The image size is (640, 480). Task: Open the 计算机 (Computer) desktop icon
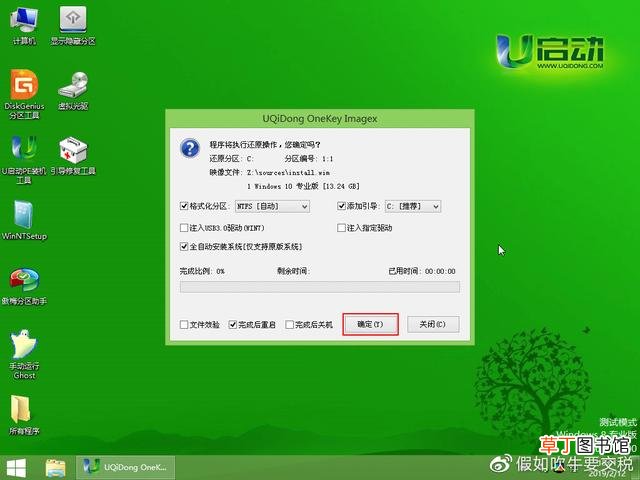[x=24, y=25]
